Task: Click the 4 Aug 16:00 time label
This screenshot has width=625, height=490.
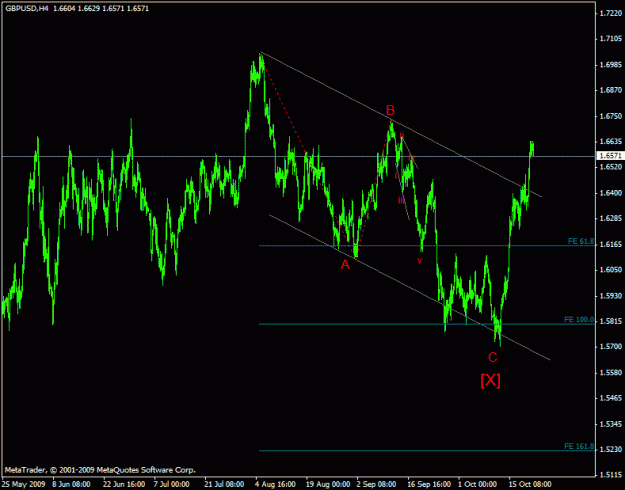Action: [x=275, y=484]
